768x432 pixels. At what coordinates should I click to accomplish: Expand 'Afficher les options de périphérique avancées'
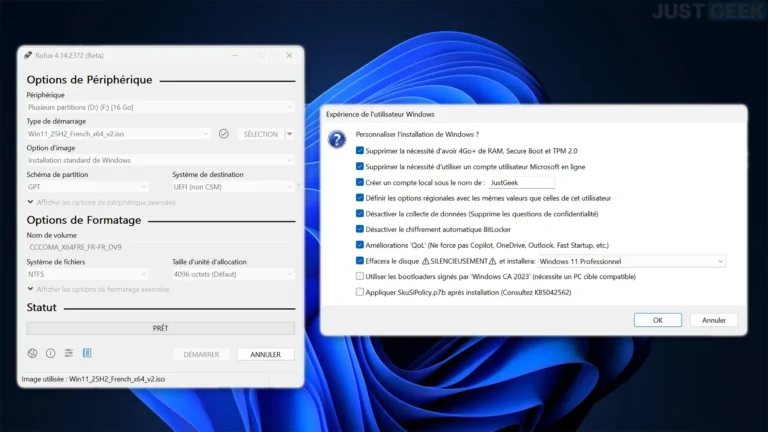101,202
